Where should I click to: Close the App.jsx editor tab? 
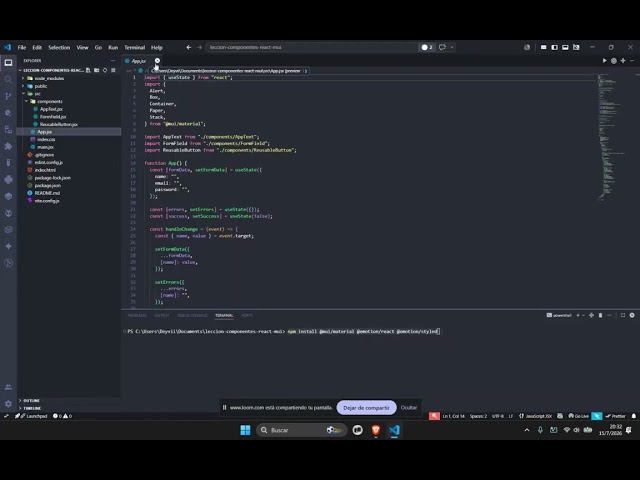pyautogui.click(x=157, y=61)
